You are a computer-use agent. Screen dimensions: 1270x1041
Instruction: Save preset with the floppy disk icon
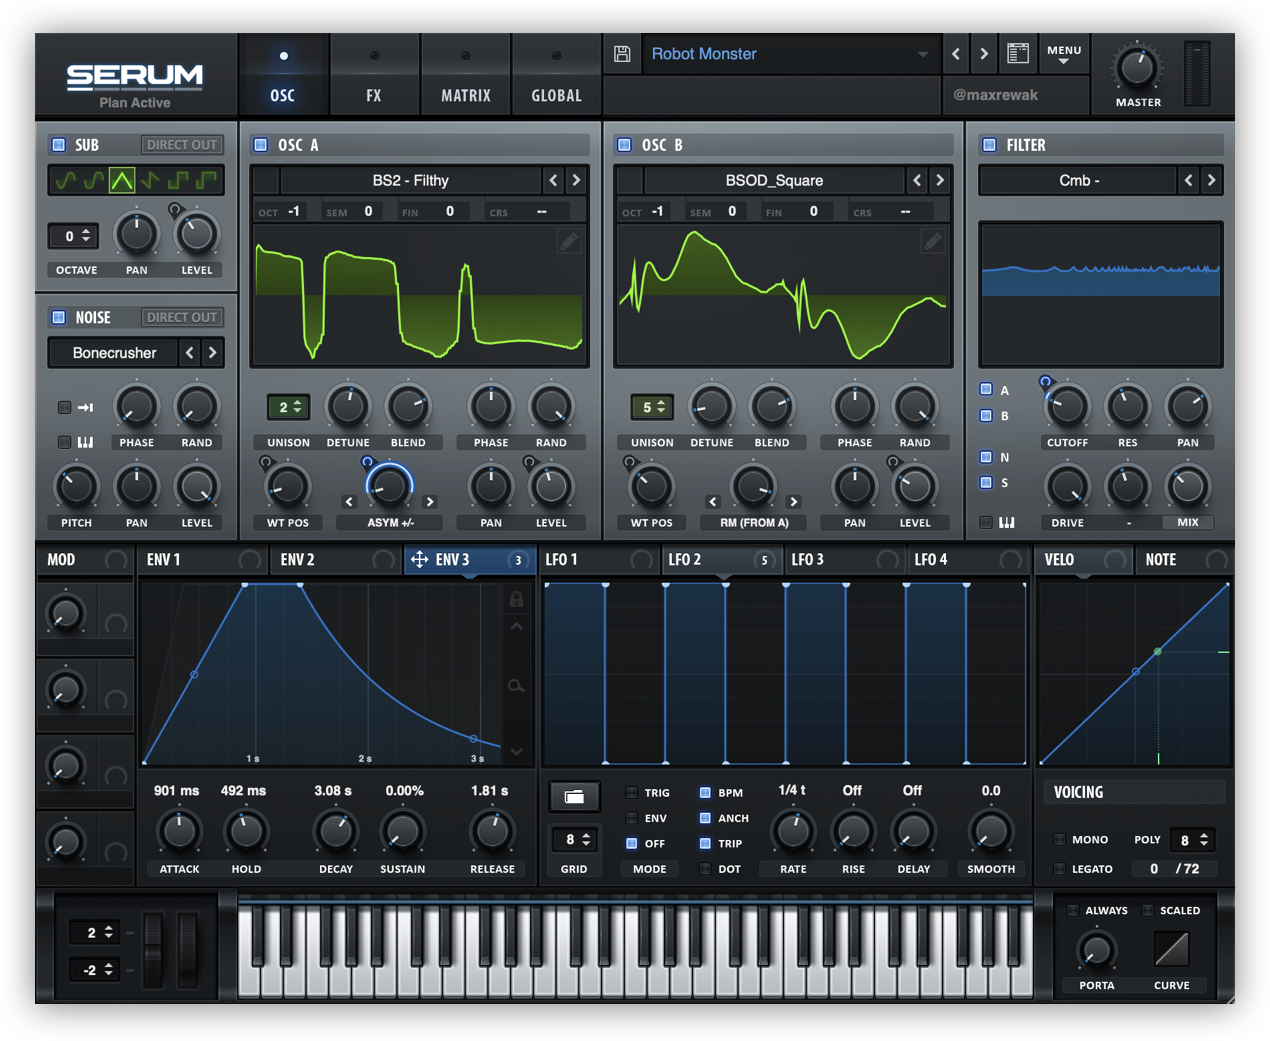(x=622, y=54)
